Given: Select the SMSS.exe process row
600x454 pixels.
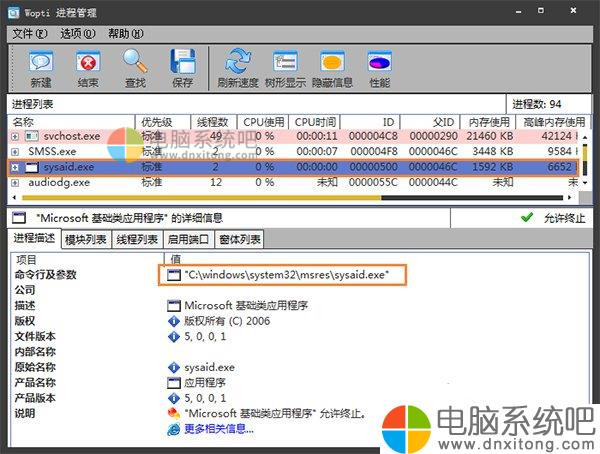Looking at the screenshot, I should (x=293, y=152).
